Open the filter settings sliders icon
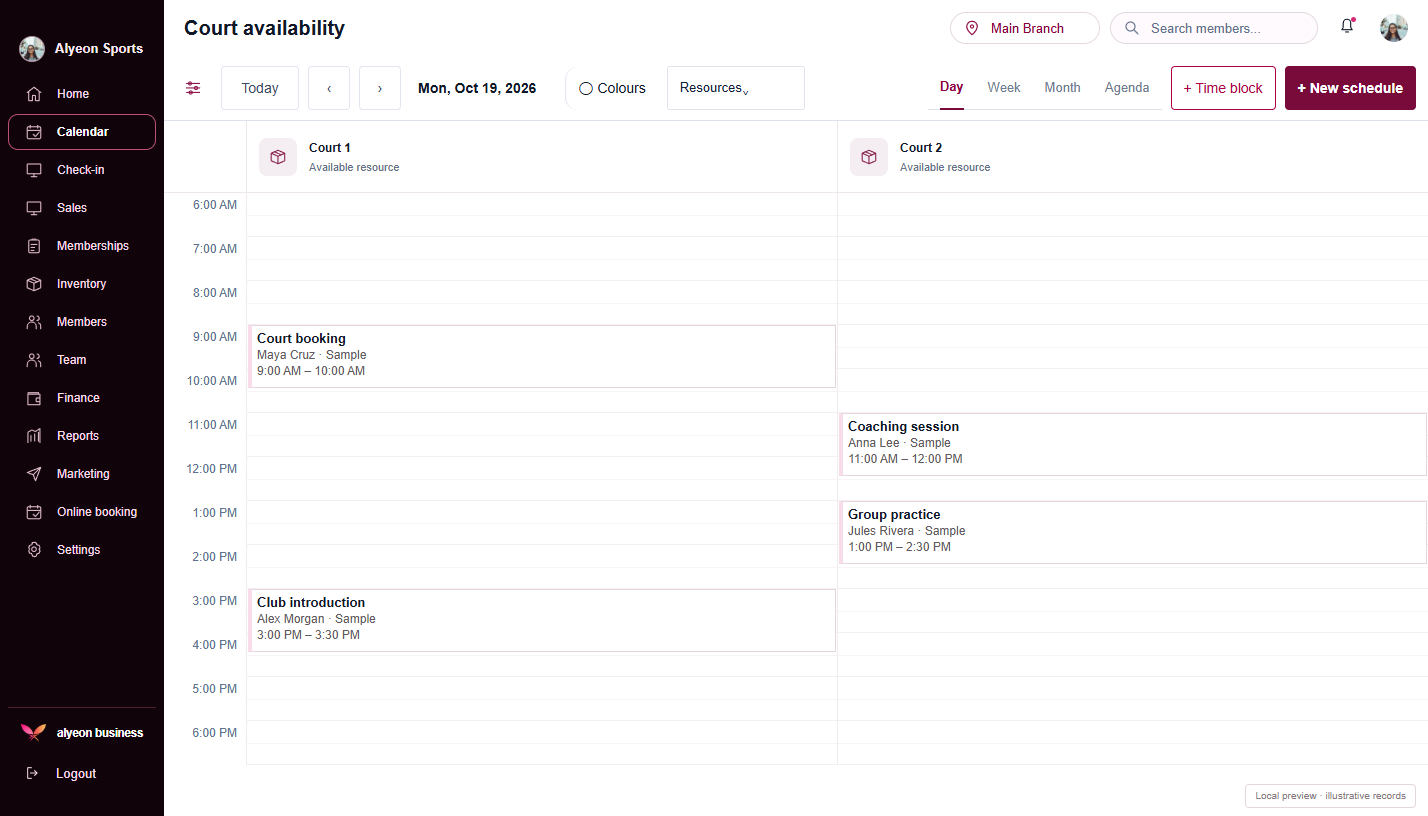 coord(193,88)
